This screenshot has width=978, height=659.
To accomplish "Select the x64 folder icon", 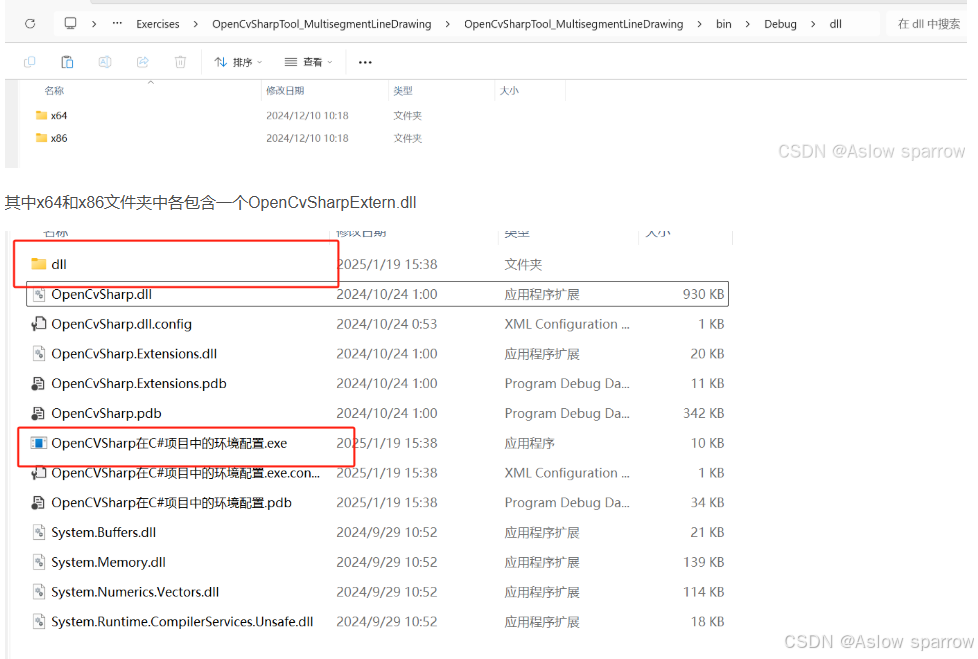I will point(42,115).
